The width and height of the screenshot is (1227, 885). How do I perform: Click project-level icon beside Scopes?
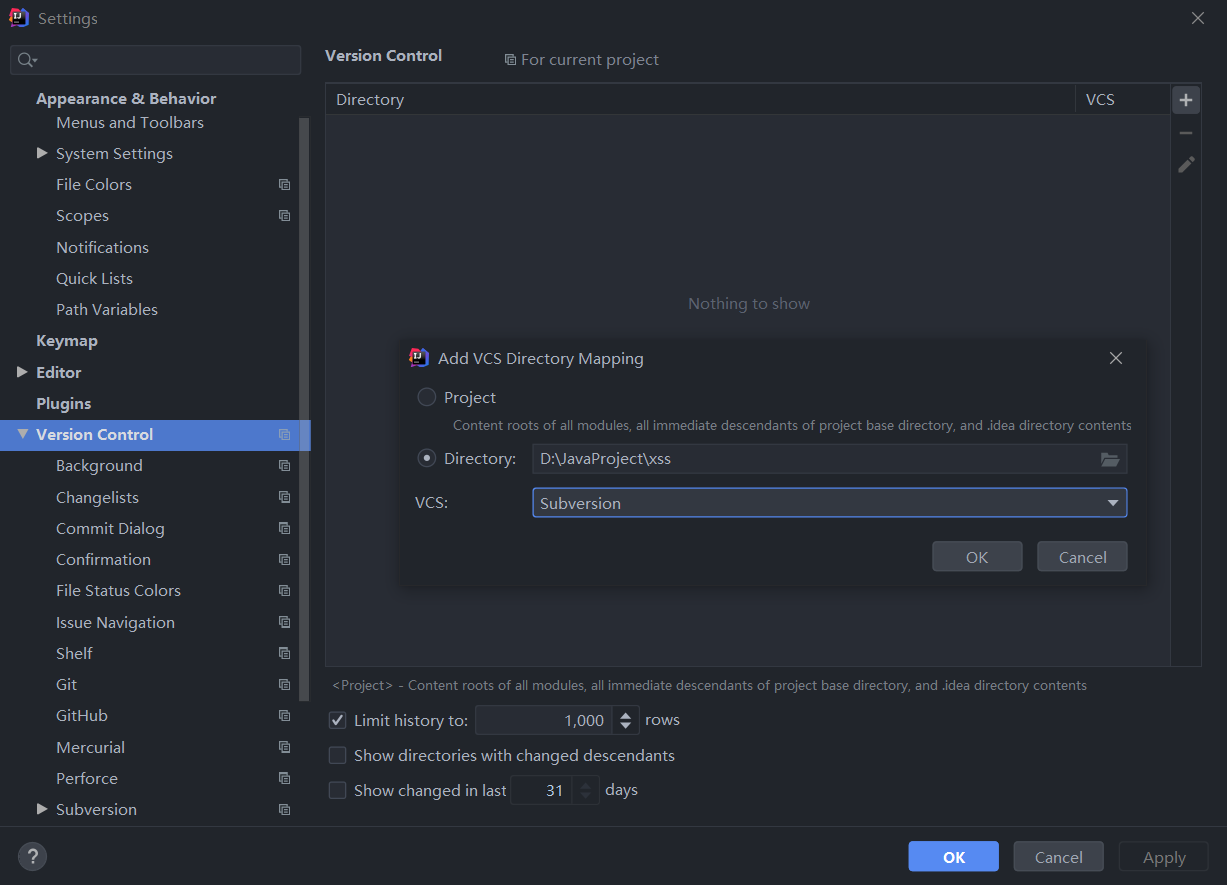tap(285, 216)
